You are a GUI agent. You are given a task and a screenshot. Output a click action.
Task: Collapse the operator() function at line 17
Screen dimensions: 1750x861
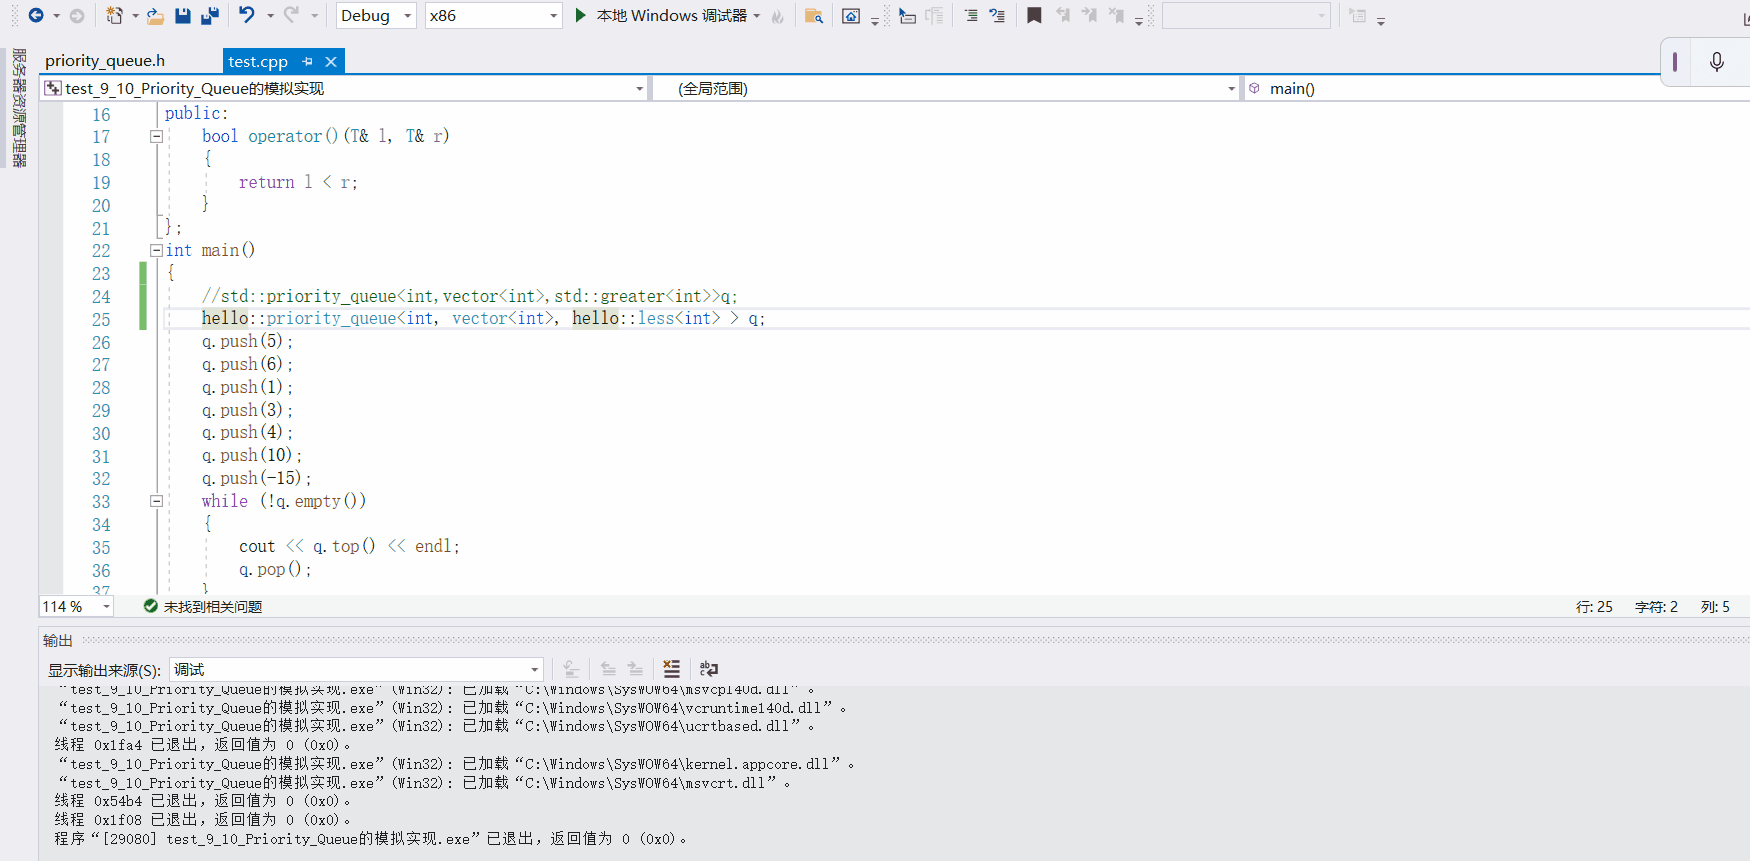click(x=156, y=136)
